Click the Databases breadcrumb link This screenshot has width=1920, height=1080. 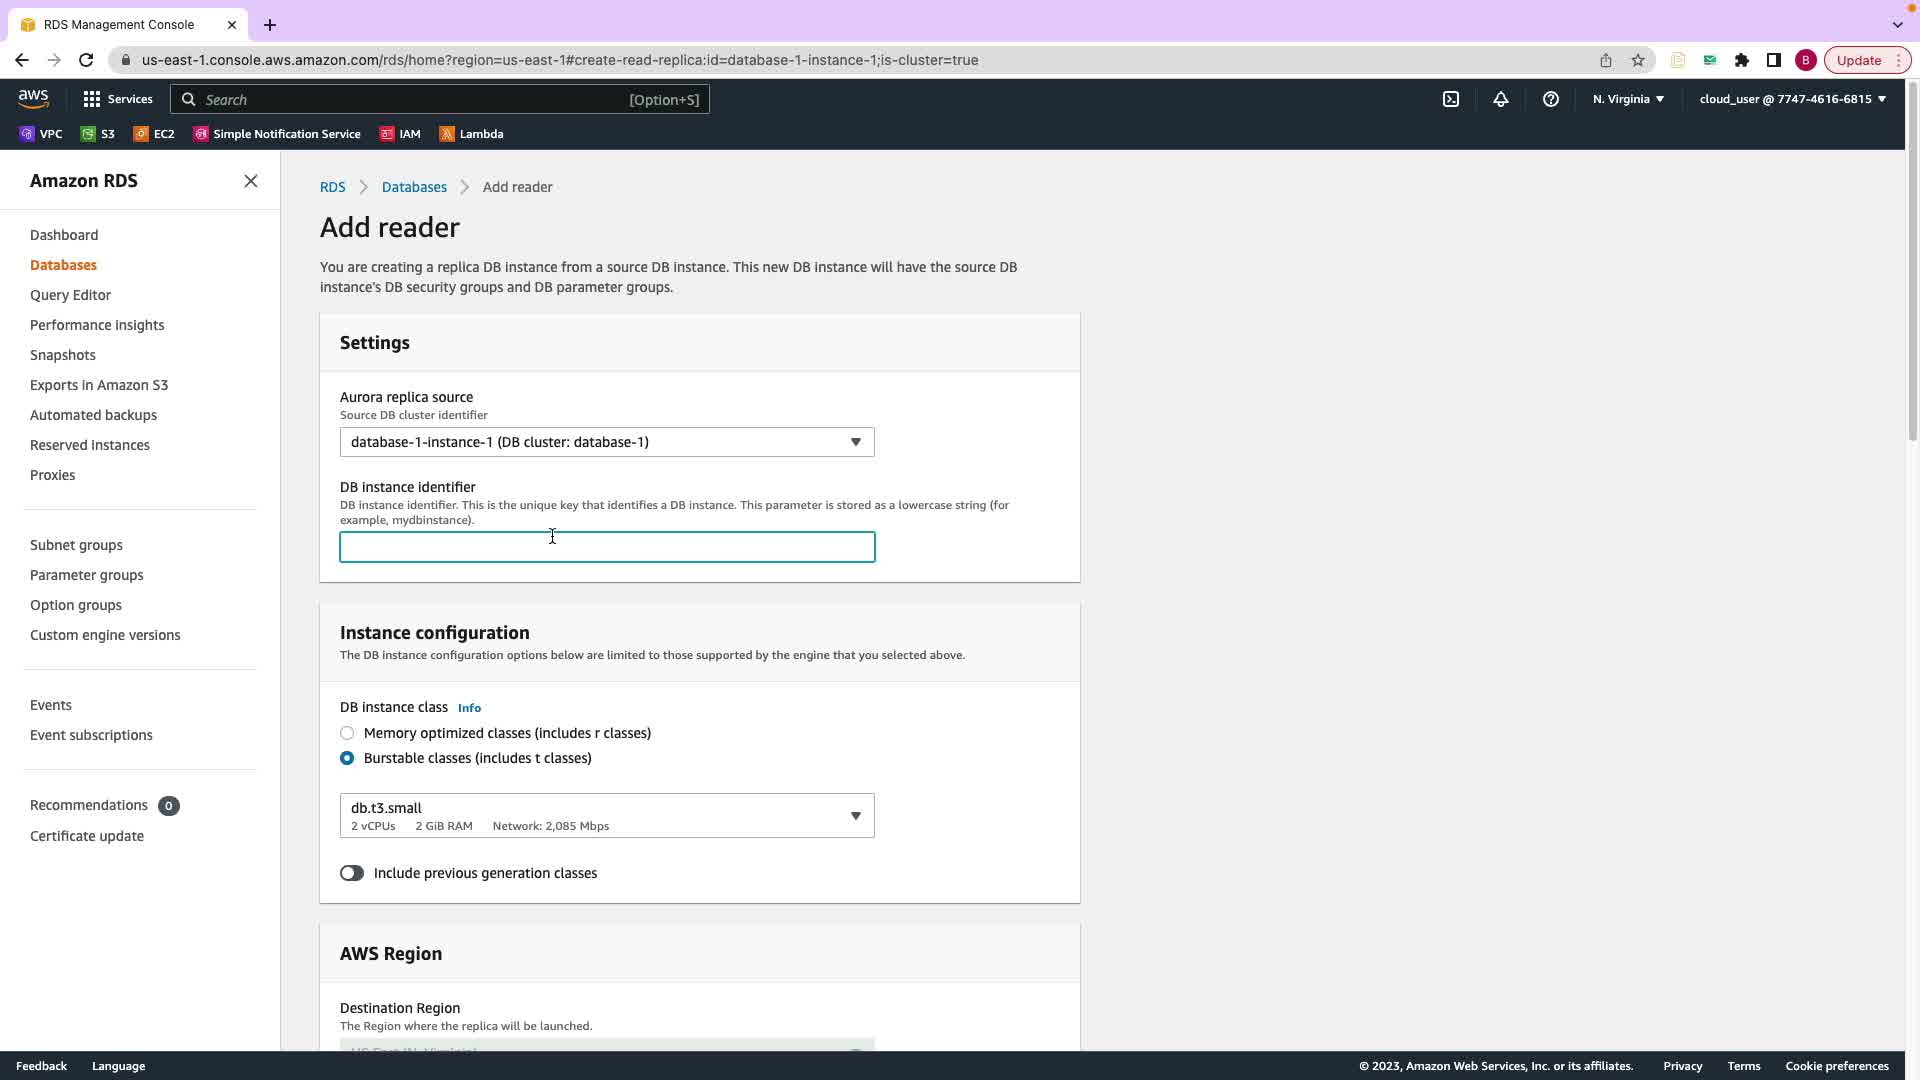[414, 187]
